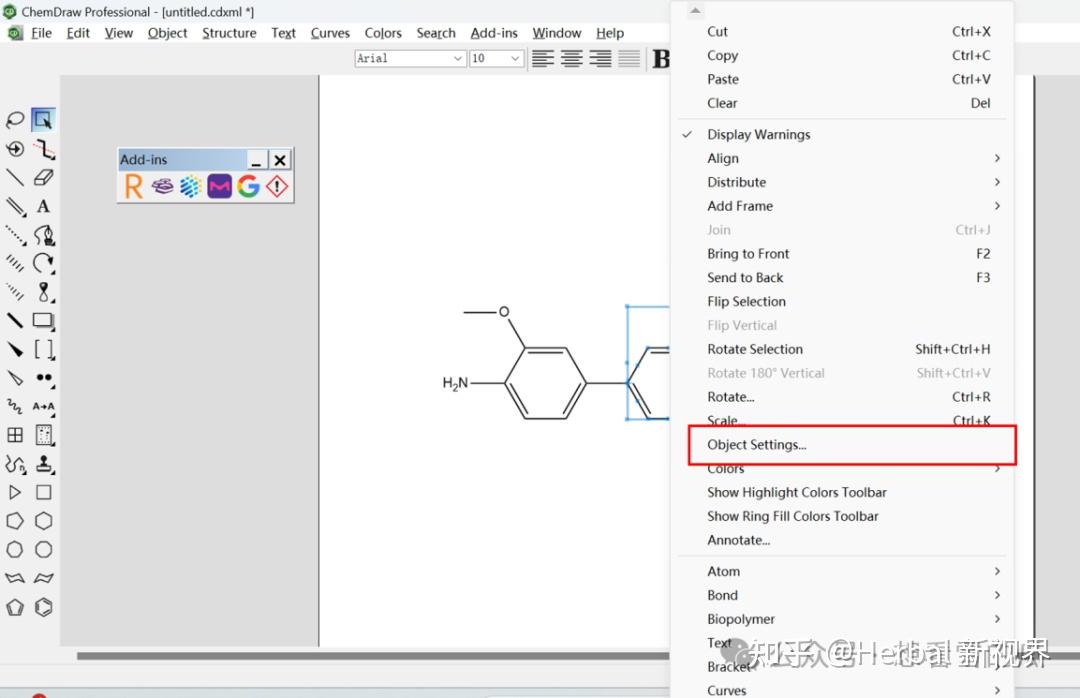
Task: Choose Object Settings... from context menu
Action: tap(842, 444)
